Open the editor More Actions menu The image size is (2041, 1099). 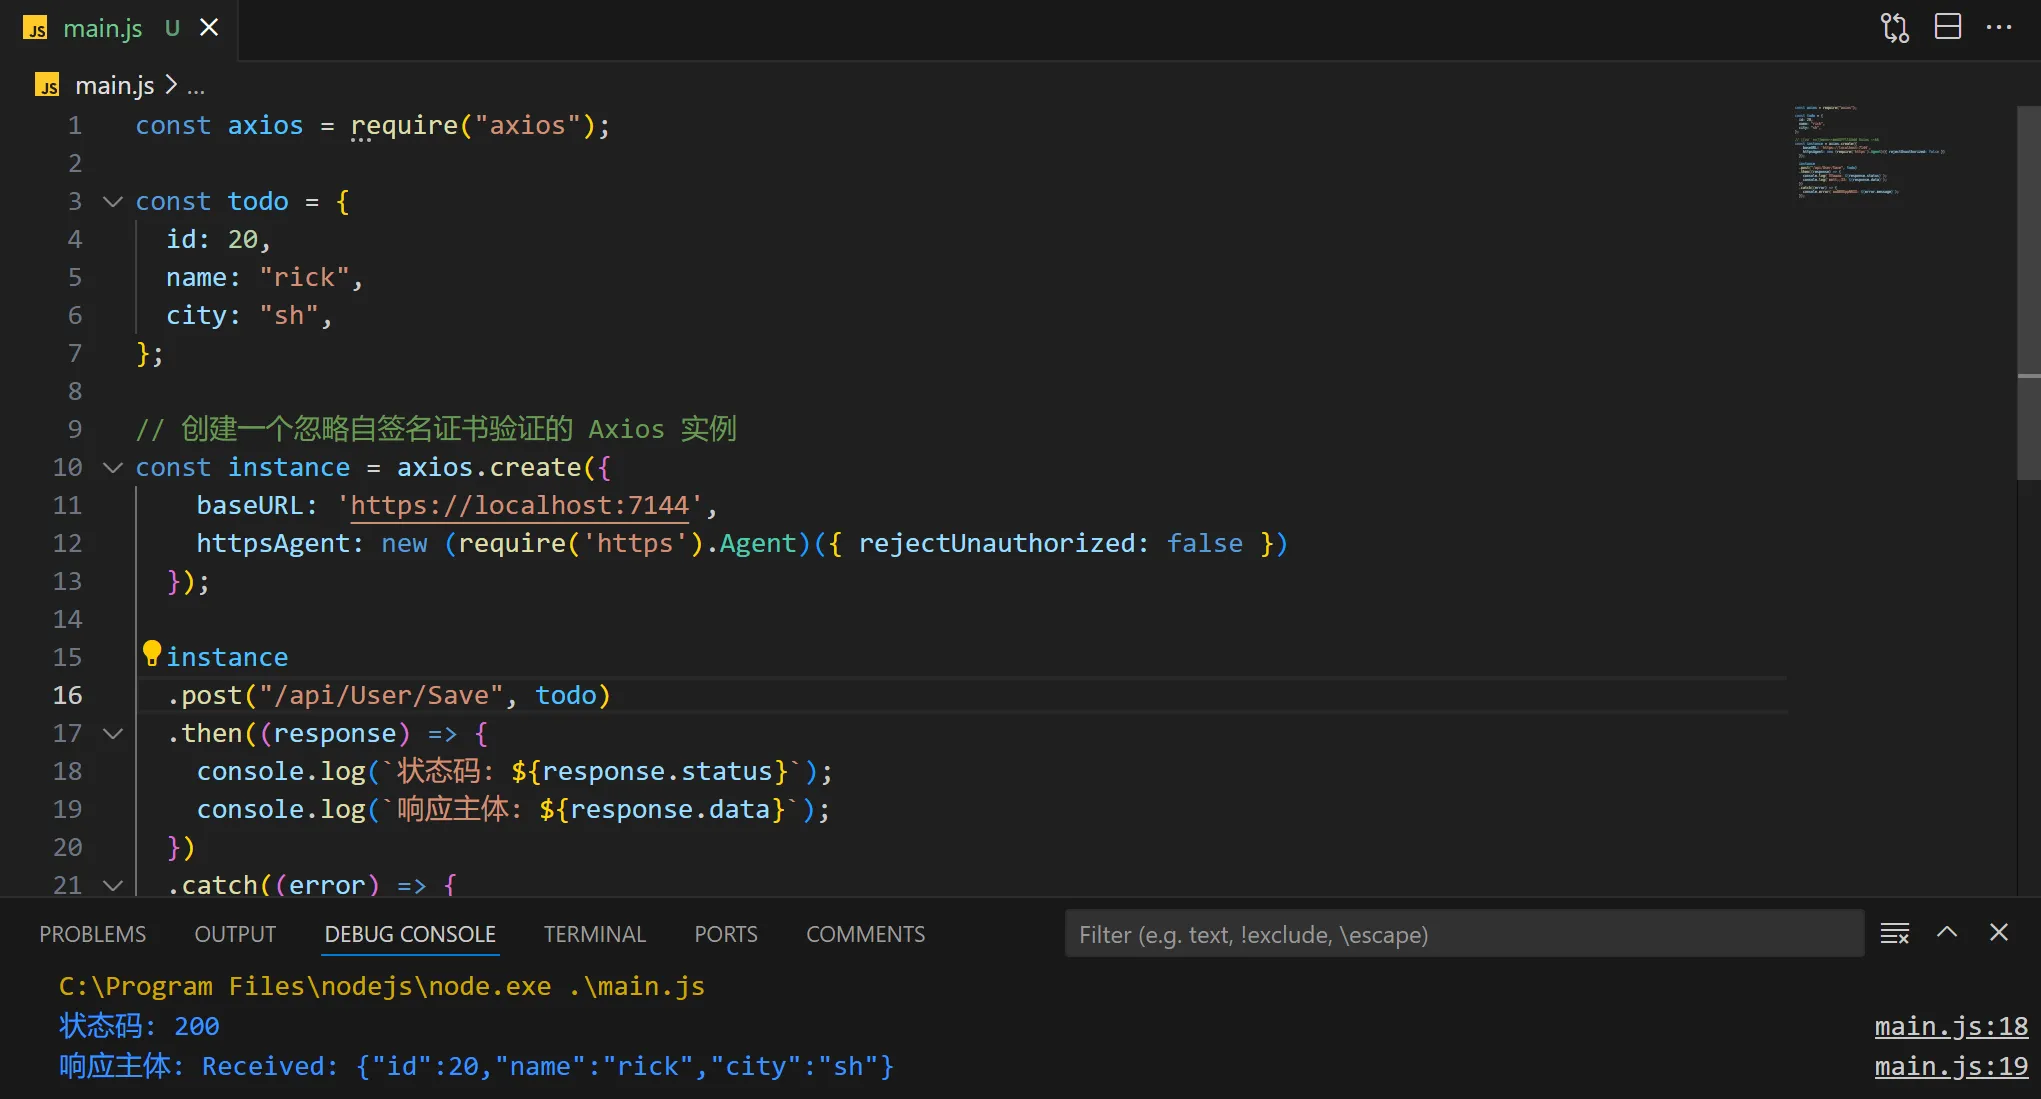pos(1998,27)
